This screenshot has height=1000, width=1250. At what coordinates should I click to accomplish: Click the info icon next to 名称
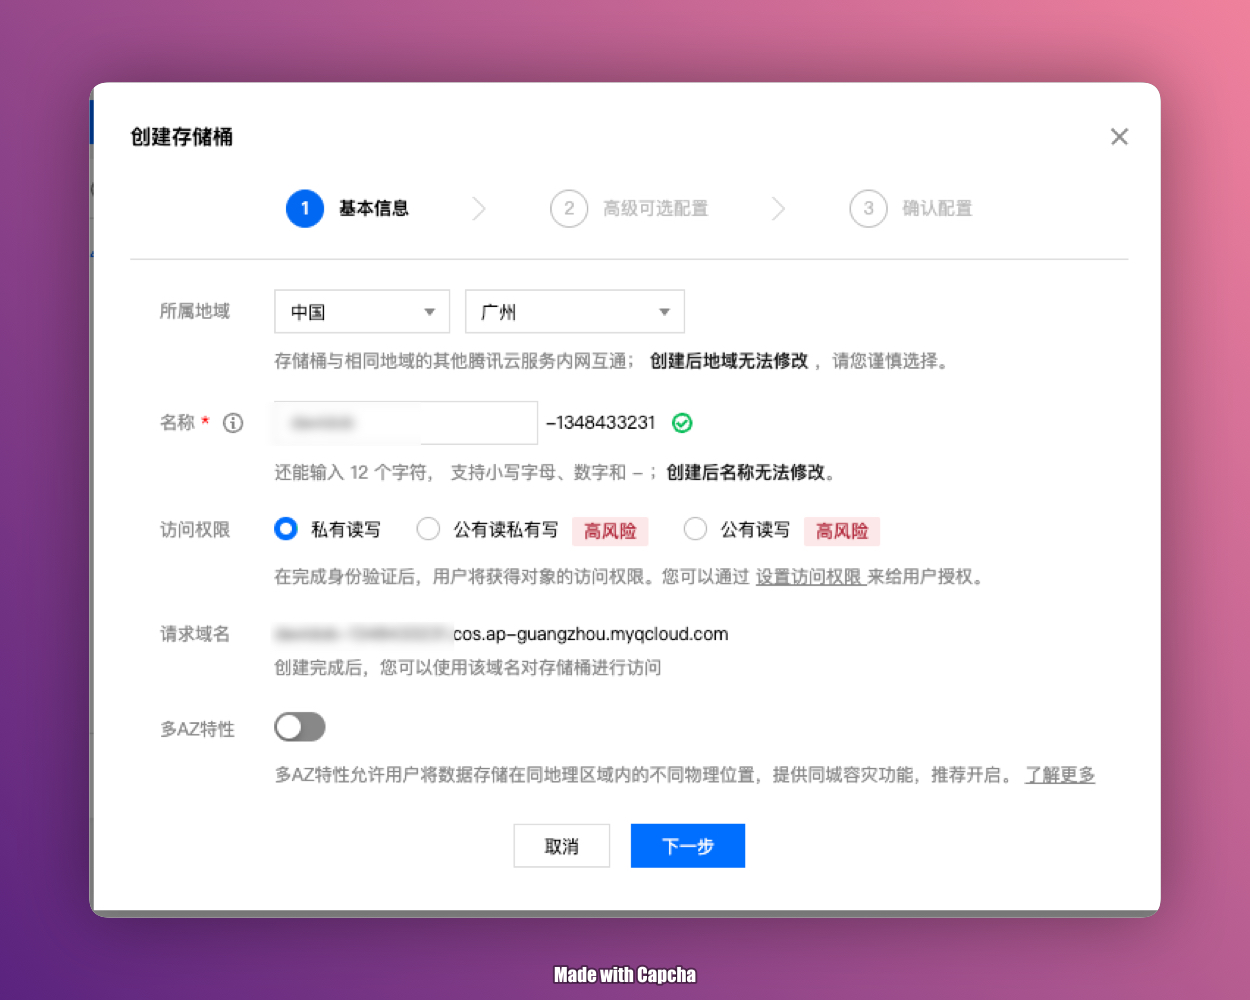pos(233,423)
